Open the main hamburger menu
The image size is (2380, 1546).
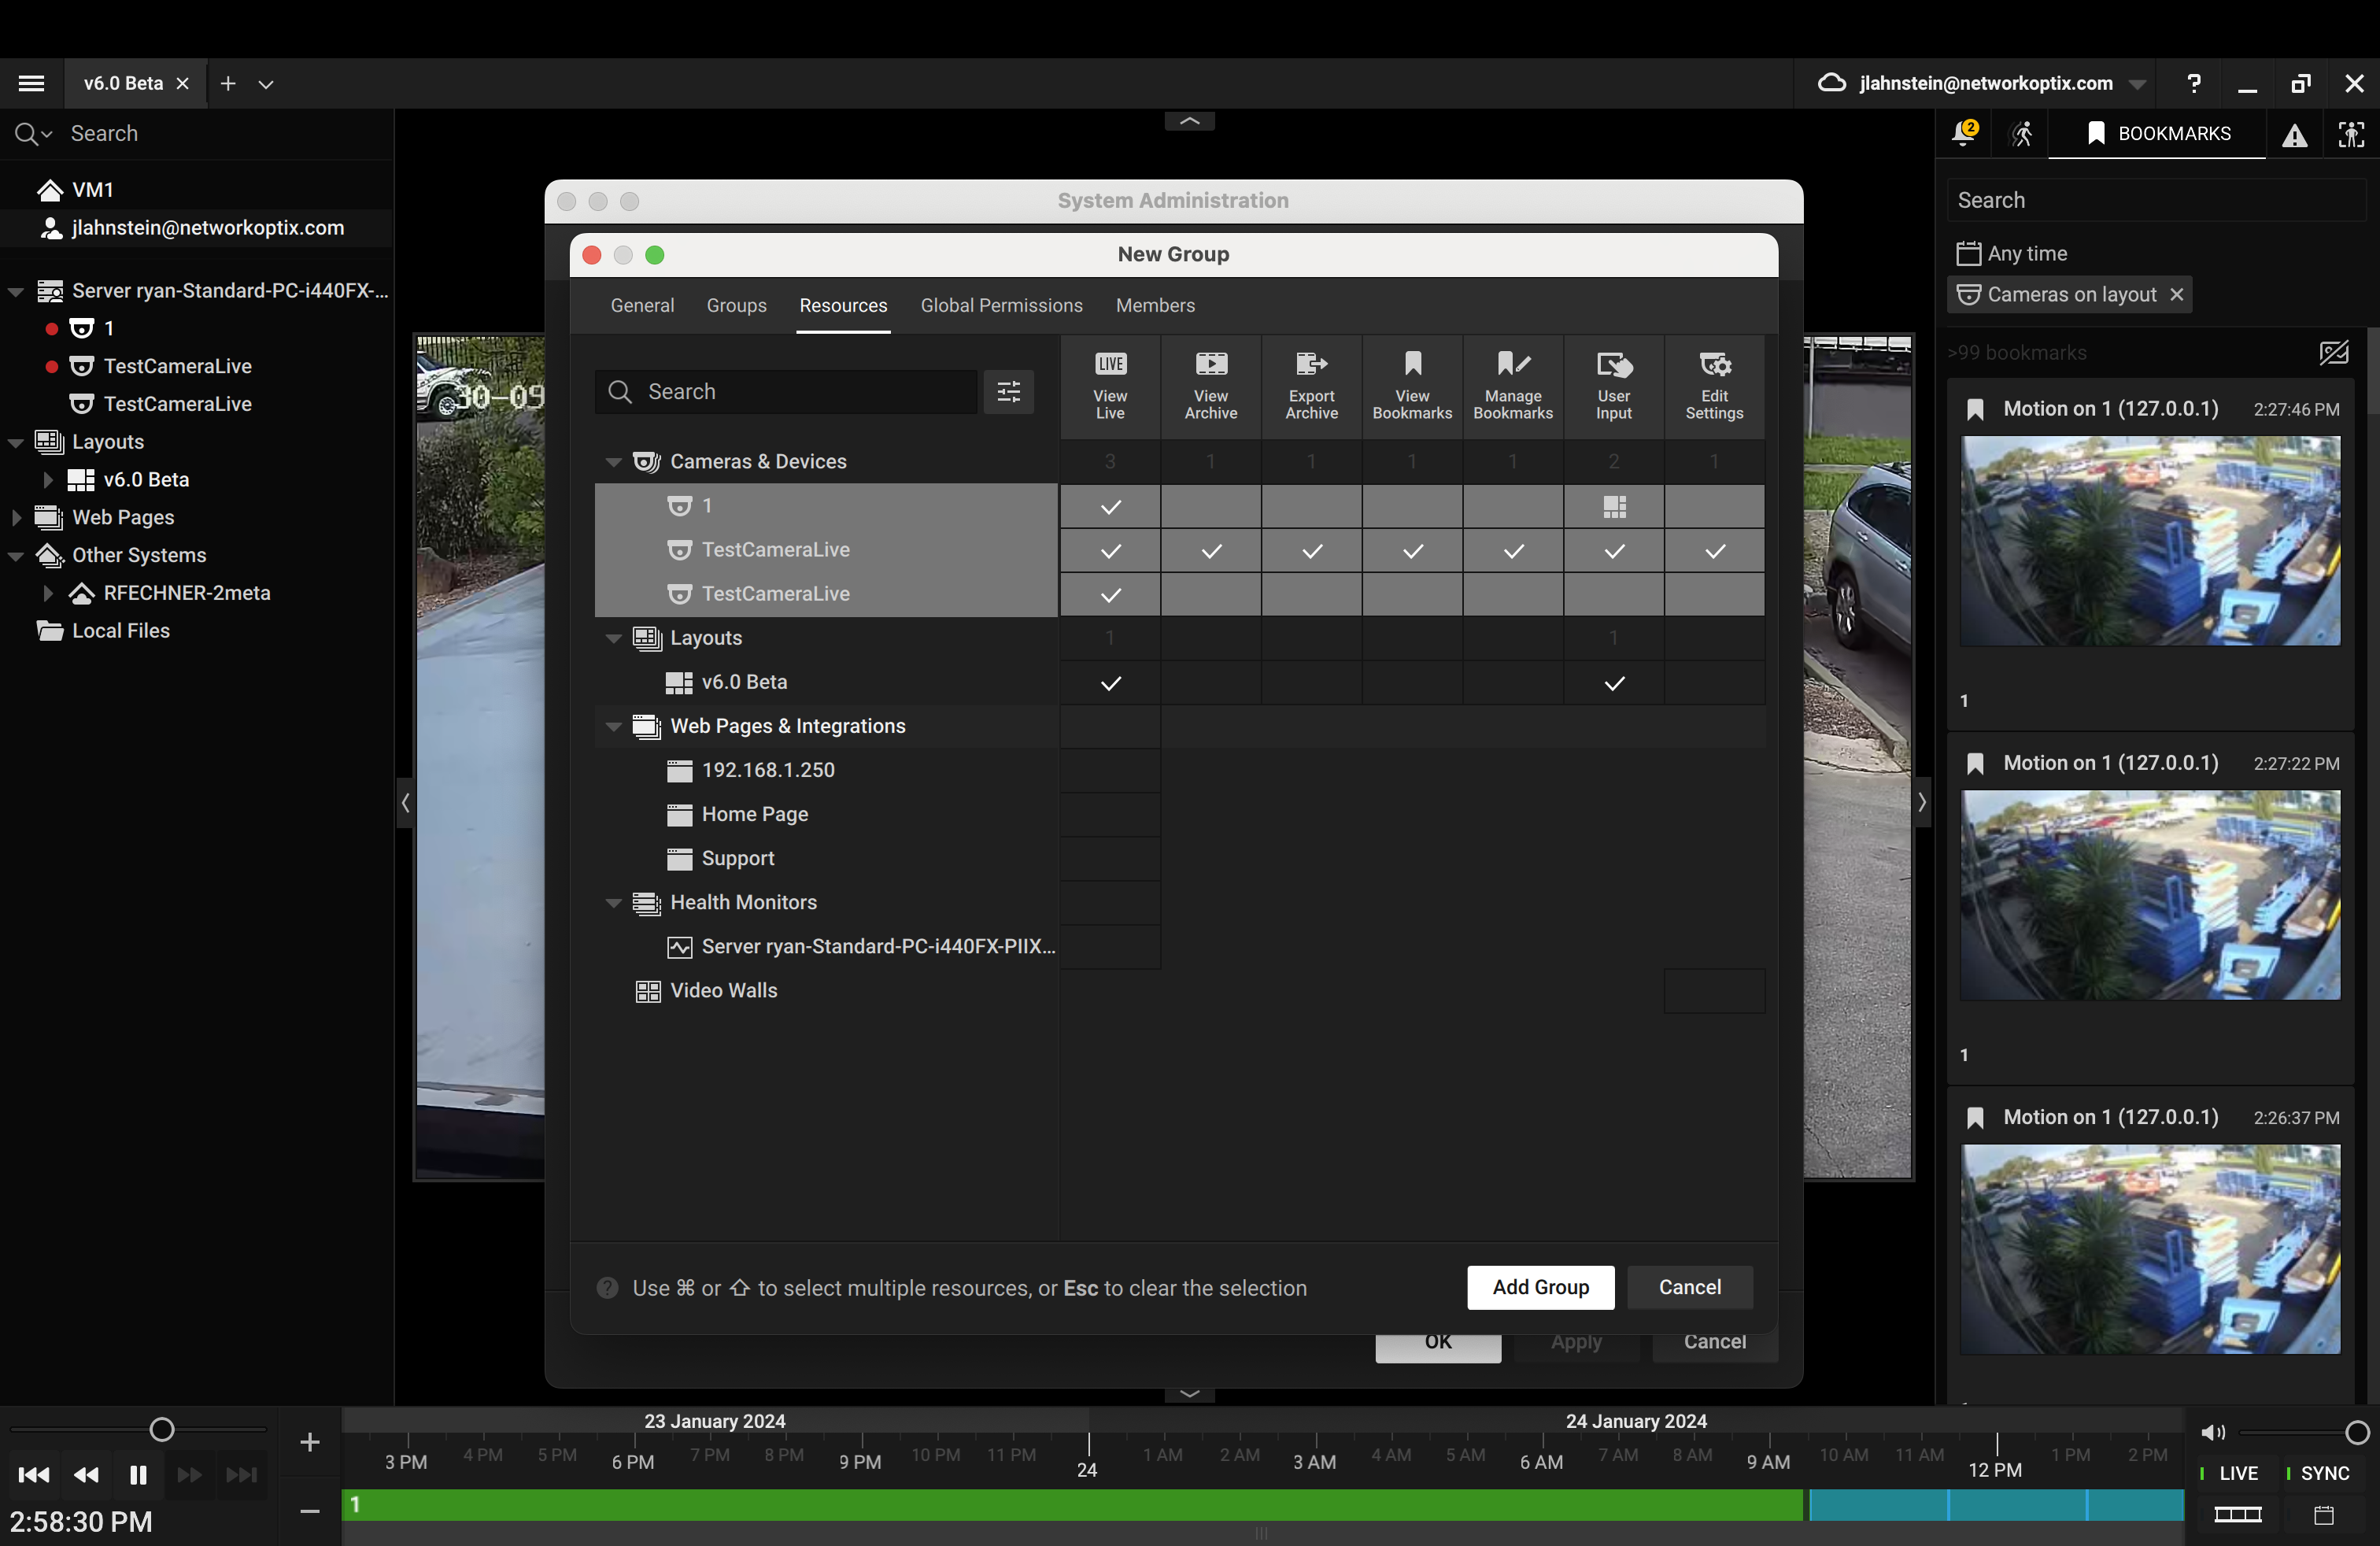point(31,84)
